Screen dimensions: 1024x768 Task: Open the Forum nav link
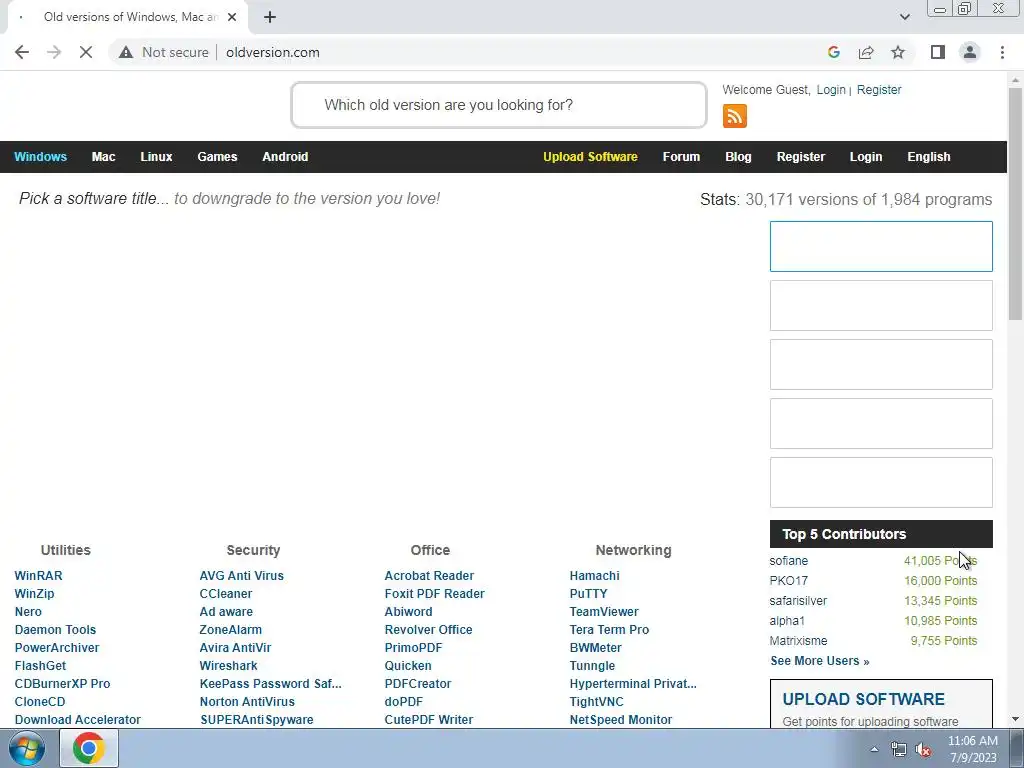click(x=681, y=157)
